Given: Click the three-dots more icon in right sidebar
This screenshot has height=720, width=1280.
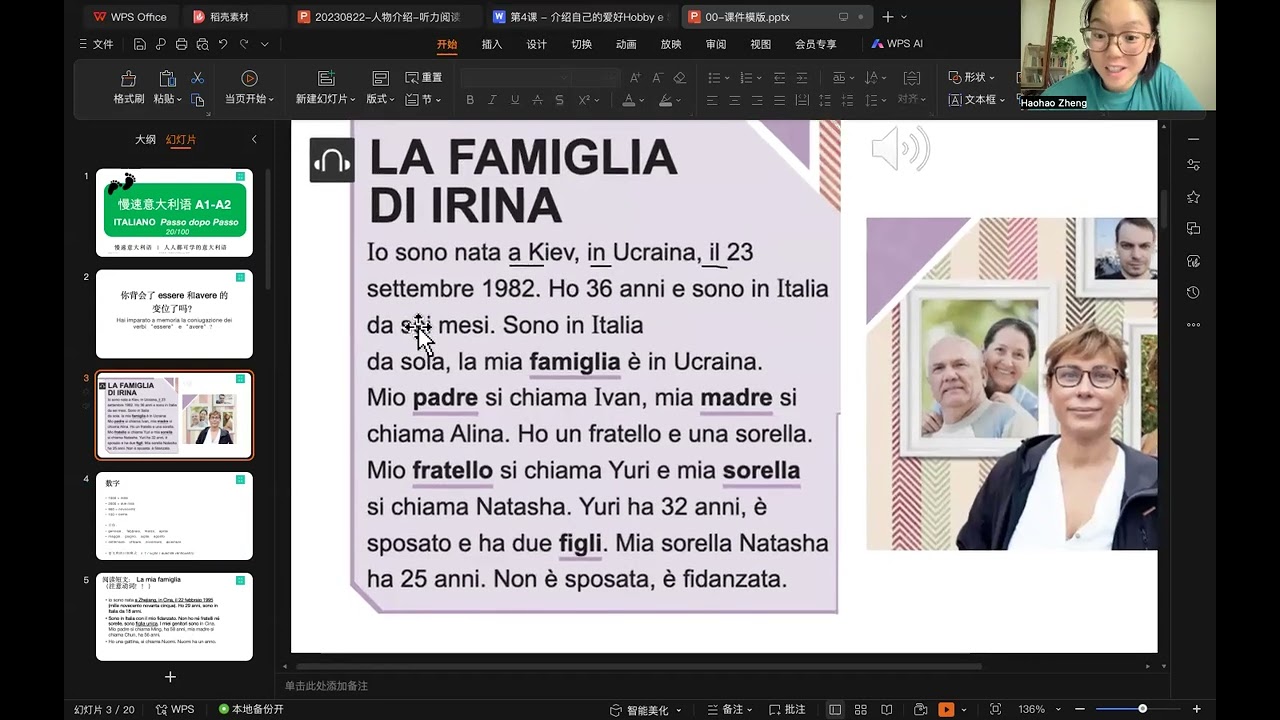Looking at the screenshot, I should pos(1193,324).
